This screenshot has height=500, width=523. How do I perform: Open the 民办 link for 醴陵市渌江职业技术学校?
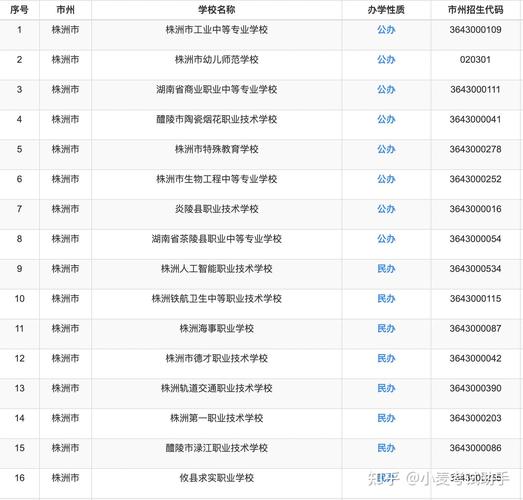(386, 448)
